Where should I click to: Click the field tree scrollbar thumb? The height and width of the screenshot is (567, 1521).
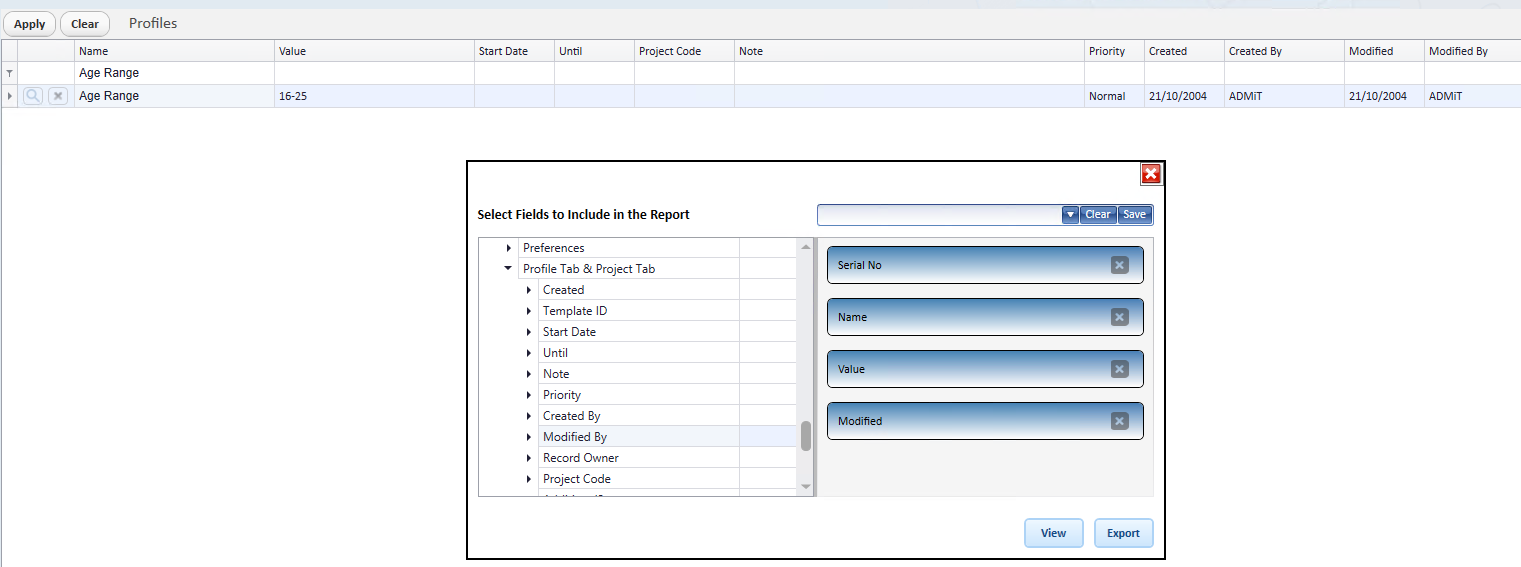pos(806,436)
